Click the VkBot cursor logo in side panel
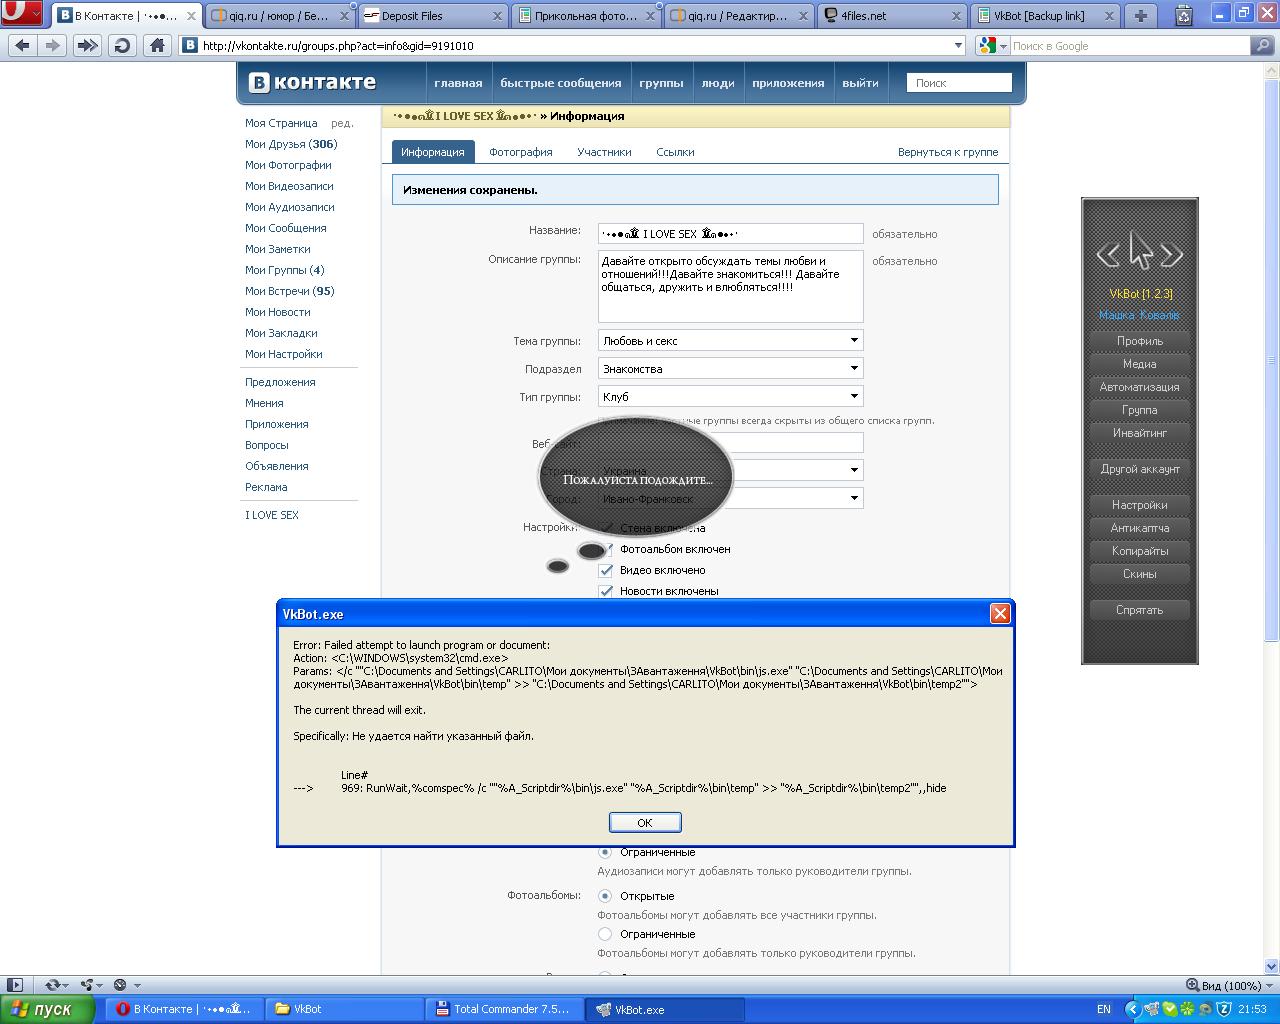 1140,252
